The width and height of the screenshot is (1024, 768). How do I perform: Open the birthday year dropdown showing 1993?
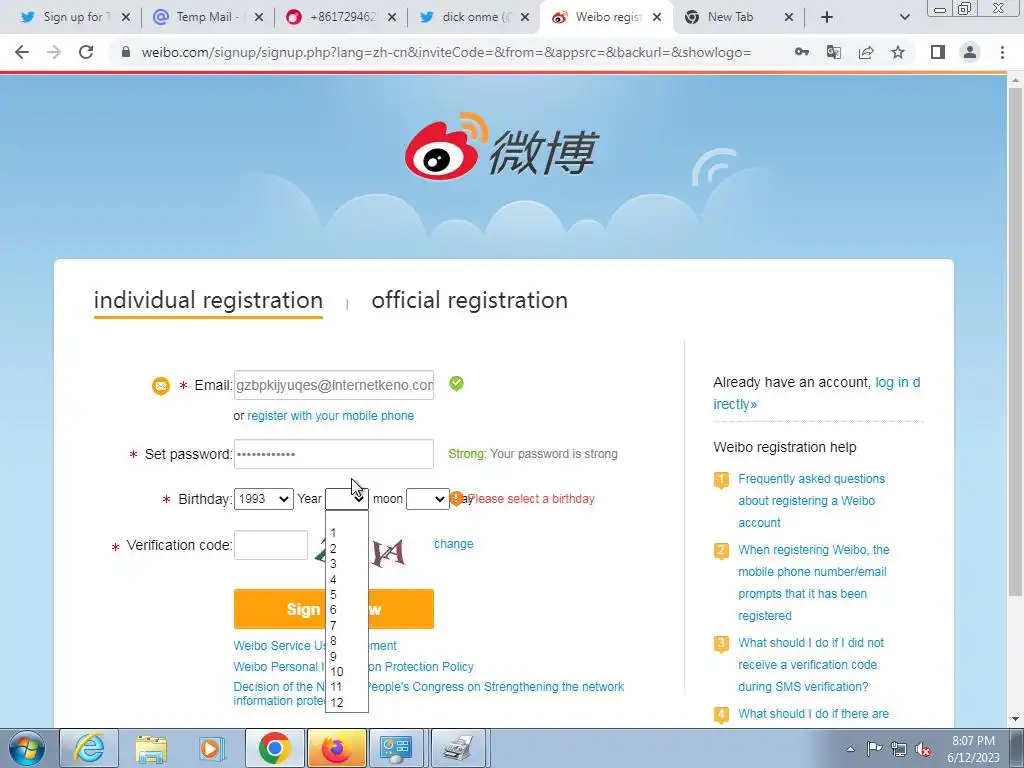tap(263, 499)
